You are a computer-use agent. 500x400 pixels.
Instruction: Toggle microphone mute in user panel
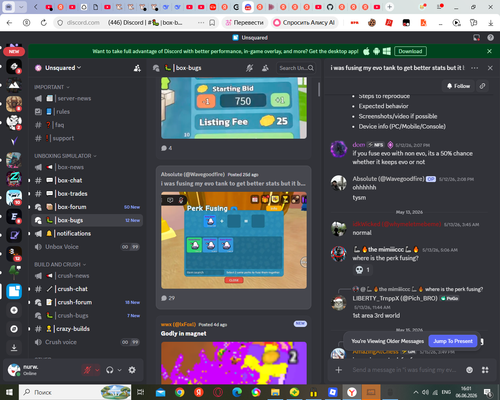[x=88, y=370]
